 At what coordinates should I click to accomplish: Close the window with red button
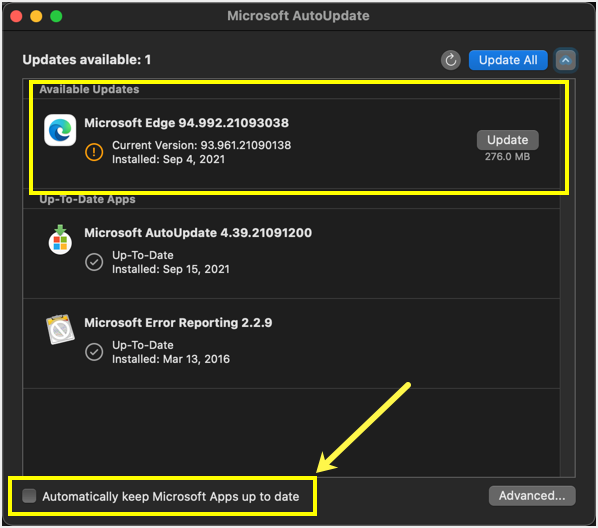(x=16, y=16)
